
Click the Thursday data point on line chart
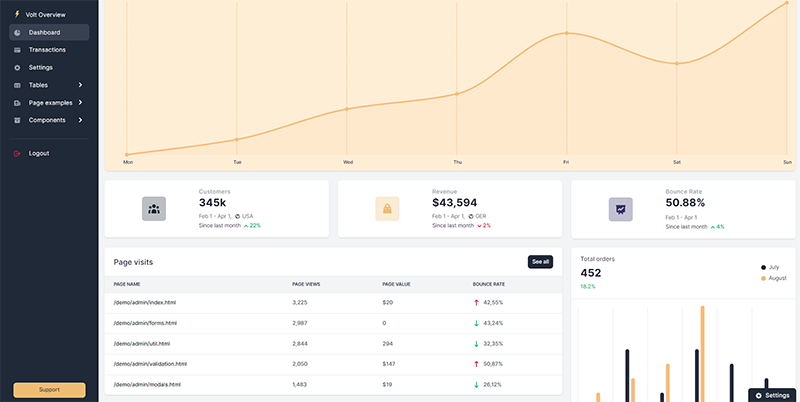pyautogui.click(x=457, y=93)
